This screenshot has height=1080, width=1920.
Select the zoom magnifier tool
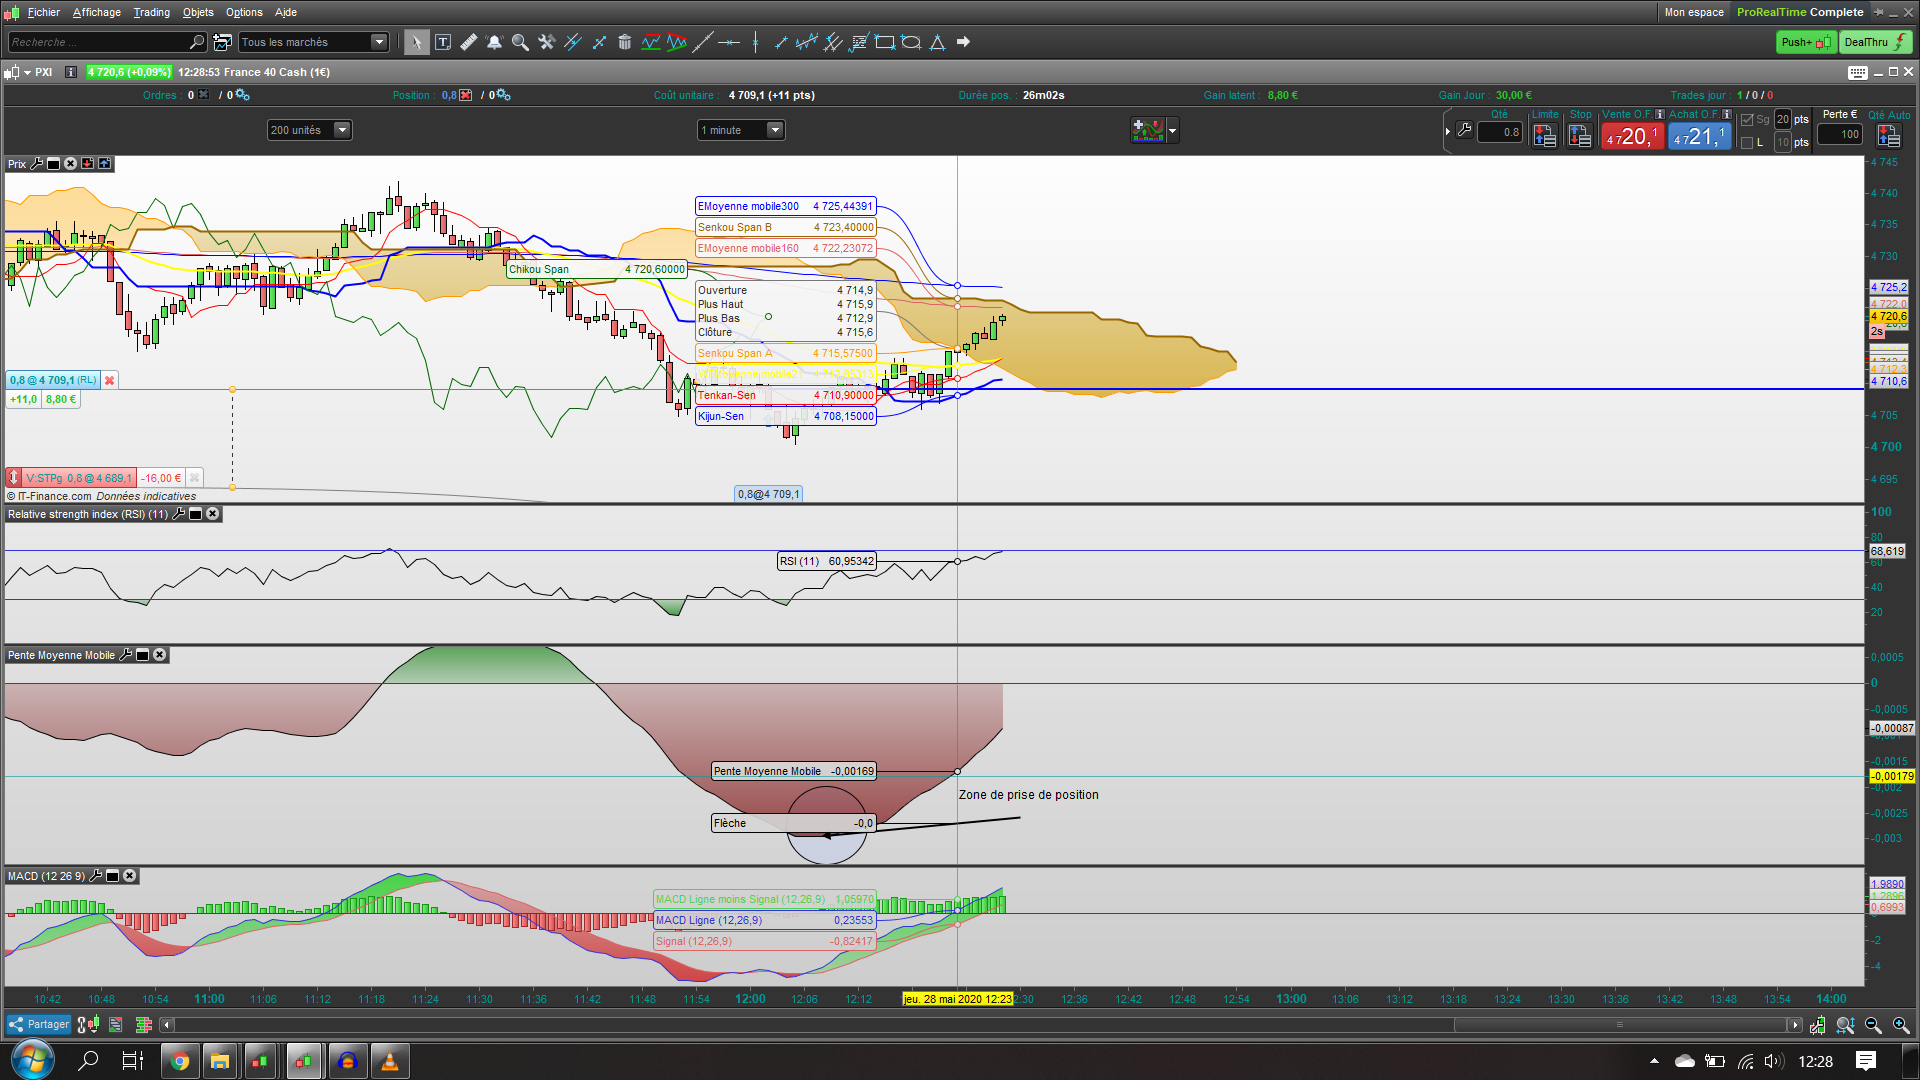click(x=520, y=42)
